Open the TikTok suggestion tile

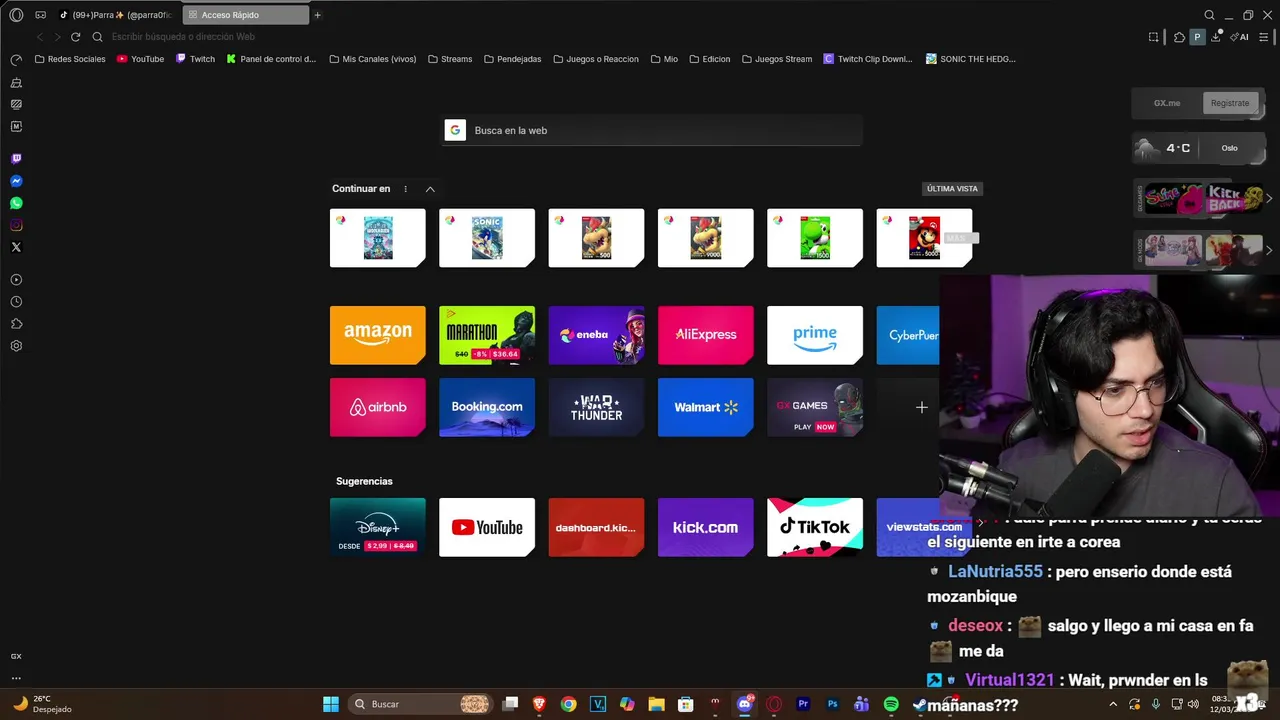click(x=815, y=527)
